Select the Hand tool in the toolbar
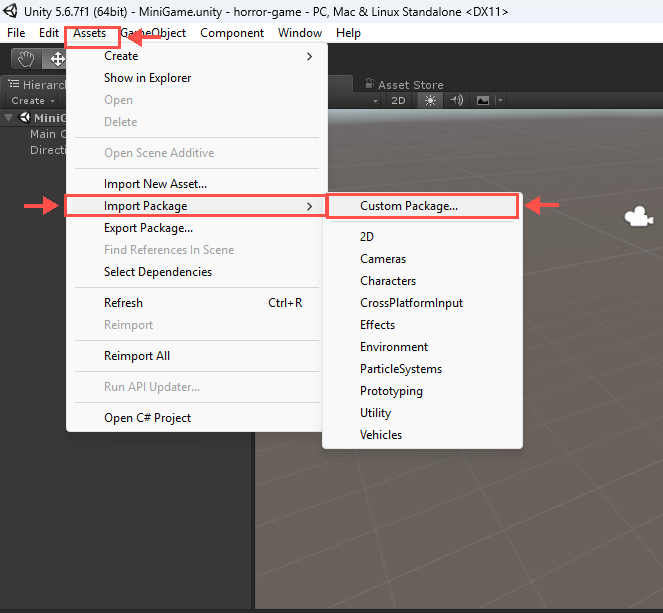Viewport: 663px width, 613px height. coord(26,59)
